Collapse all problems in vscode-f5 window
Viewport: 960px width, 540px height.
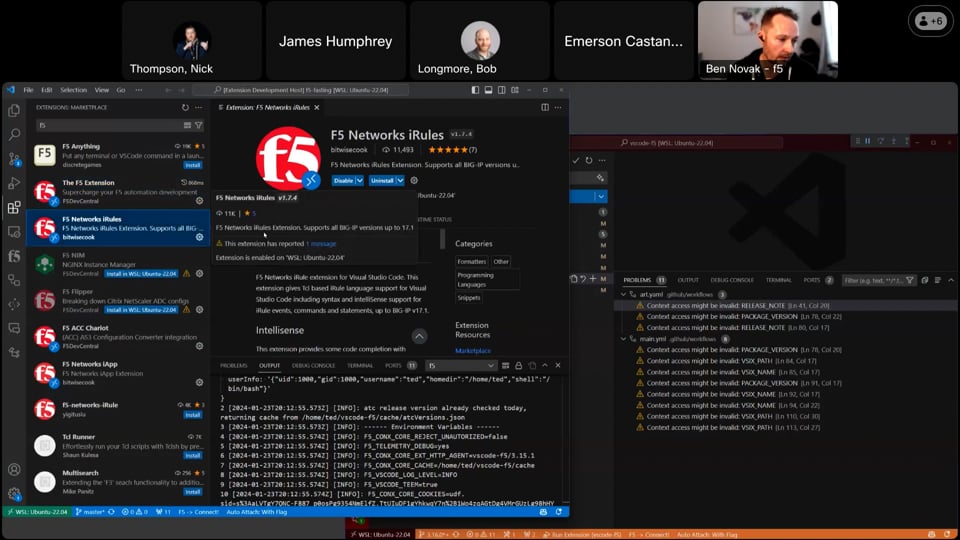pos(924,280)
